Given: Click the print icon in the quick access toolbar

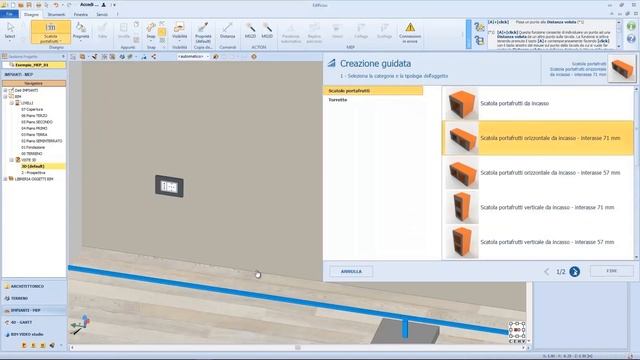Looking at the screenshot, I should click(38, 5).
